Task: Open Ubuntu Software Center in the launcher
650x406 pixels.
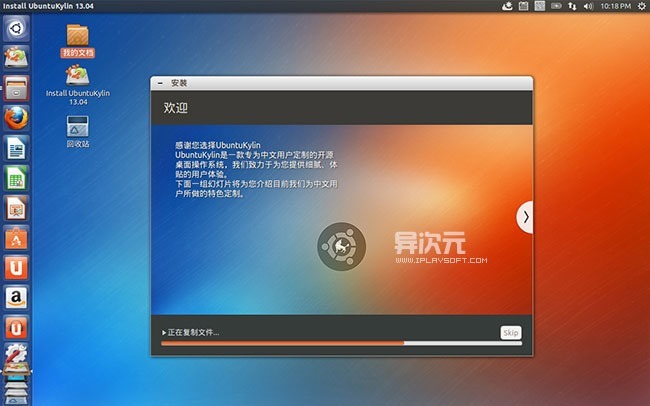Action: (x=16, y=238)
